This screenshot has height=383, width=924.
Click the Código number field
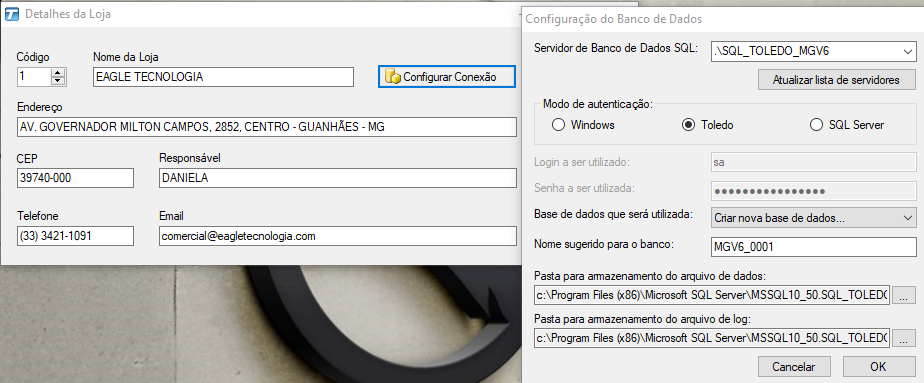pos(35,77)
